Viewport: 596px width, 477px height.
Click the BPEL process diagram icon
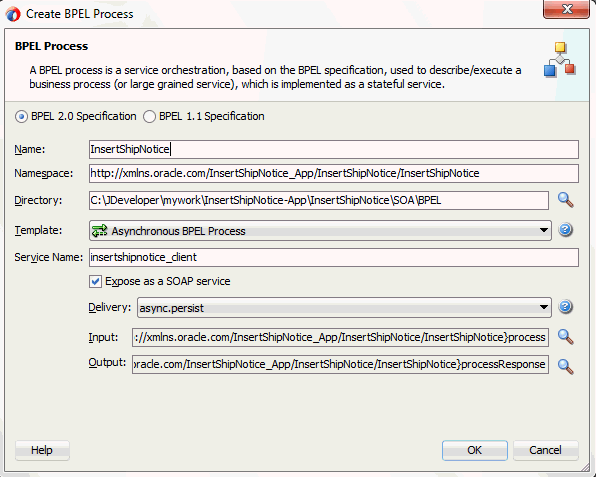pyautogui.click(x=560, y=60)
